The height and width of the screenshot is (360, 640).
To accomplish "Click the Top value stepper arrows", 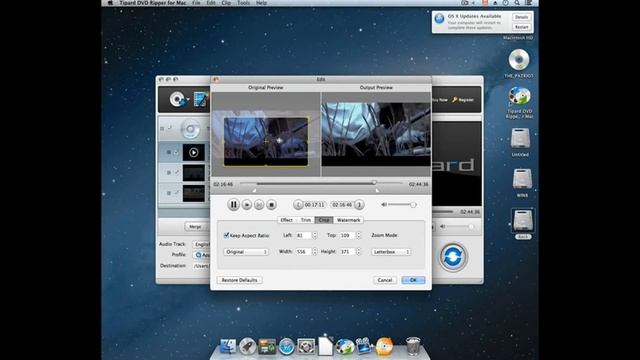I will click(358, 235).
